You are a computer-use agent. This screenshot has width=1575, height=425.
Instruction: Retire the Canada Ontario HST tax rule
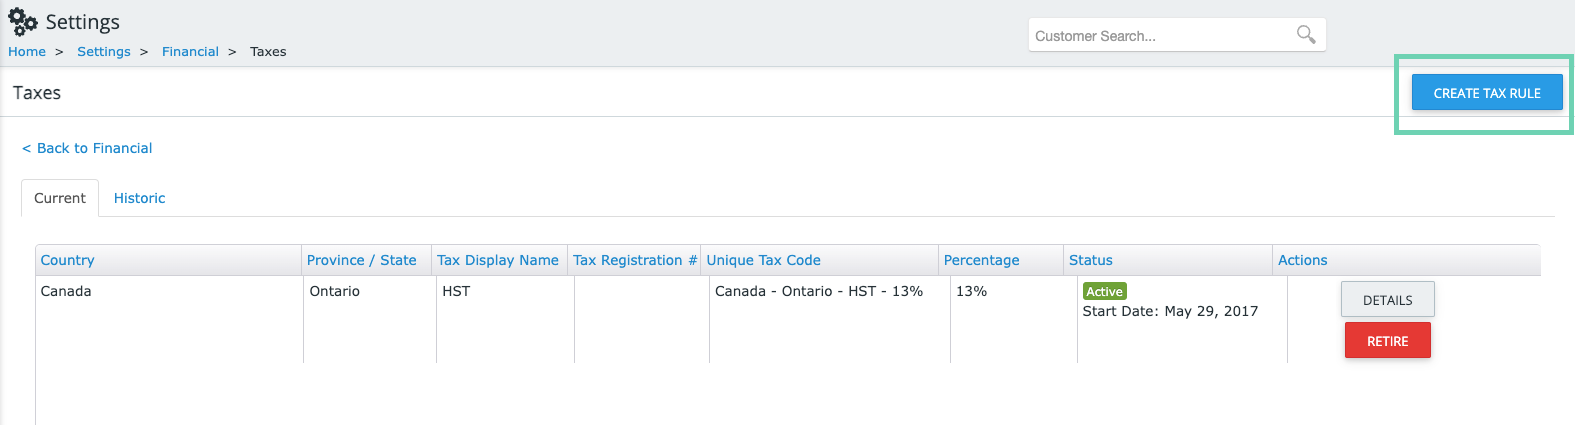pos(1388,341)
